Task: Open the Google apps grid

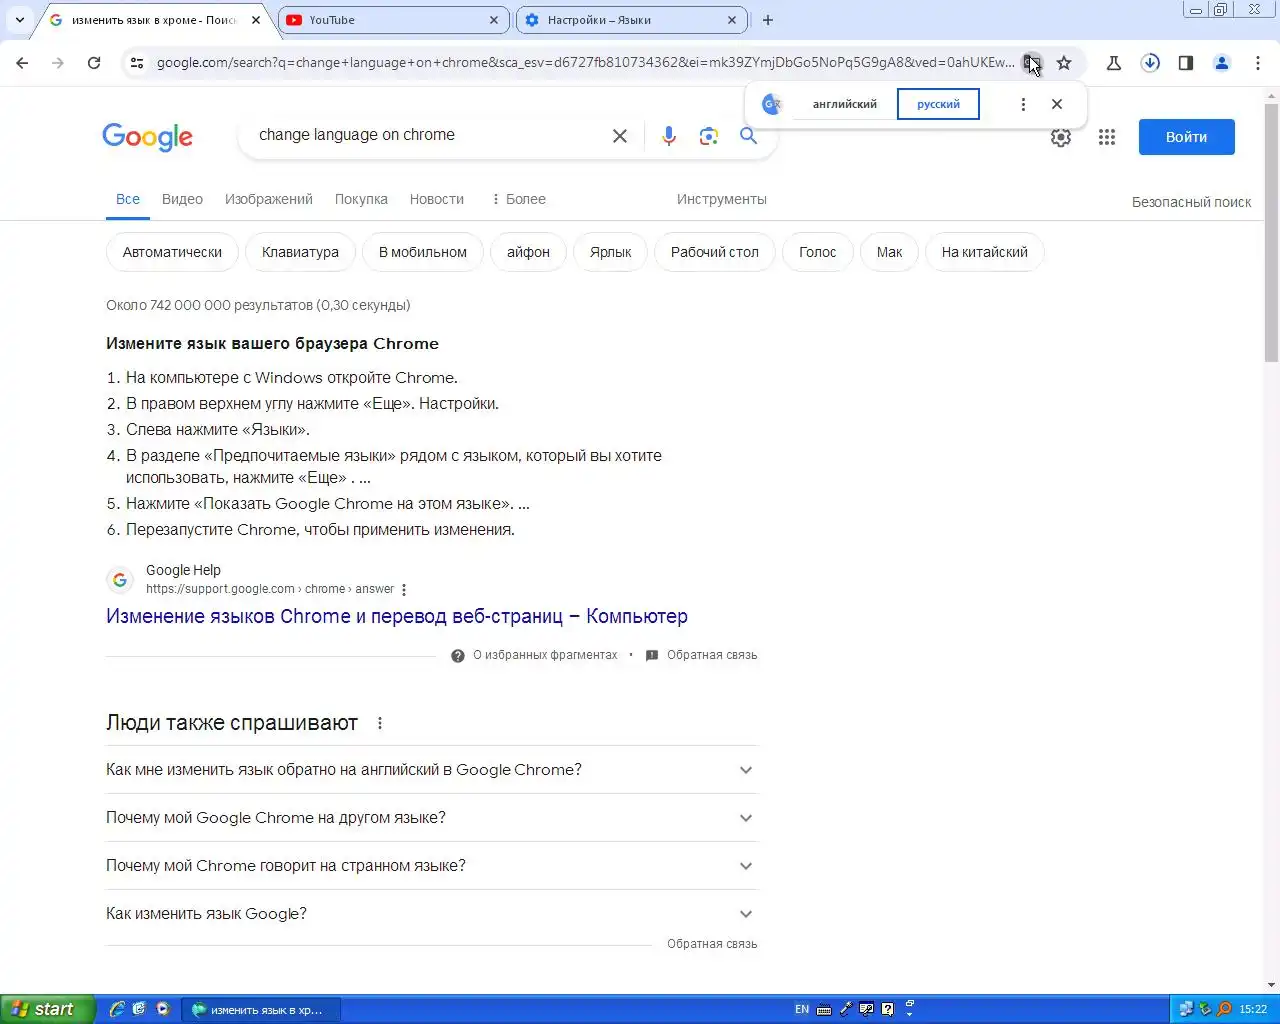Action: (1107, 137)
